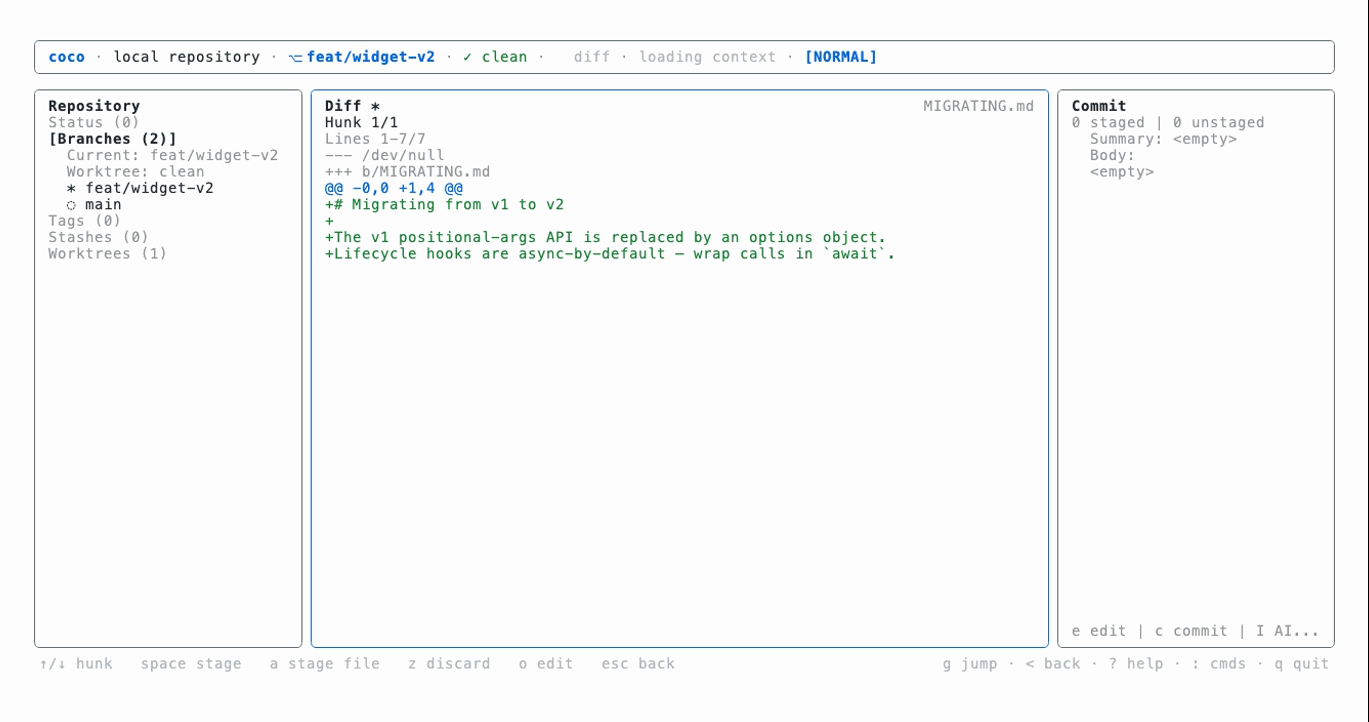This screenshot has height=722, width=1369.
Task: Click 'local repository' in header bar
Action: point(187,57)
